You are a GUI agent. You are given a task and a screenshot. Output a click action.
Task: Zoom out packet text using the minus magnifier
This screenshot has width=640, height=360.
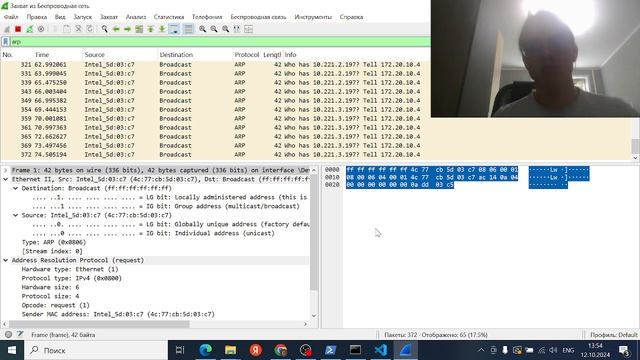pyautogui.click(x=214, y=29)
